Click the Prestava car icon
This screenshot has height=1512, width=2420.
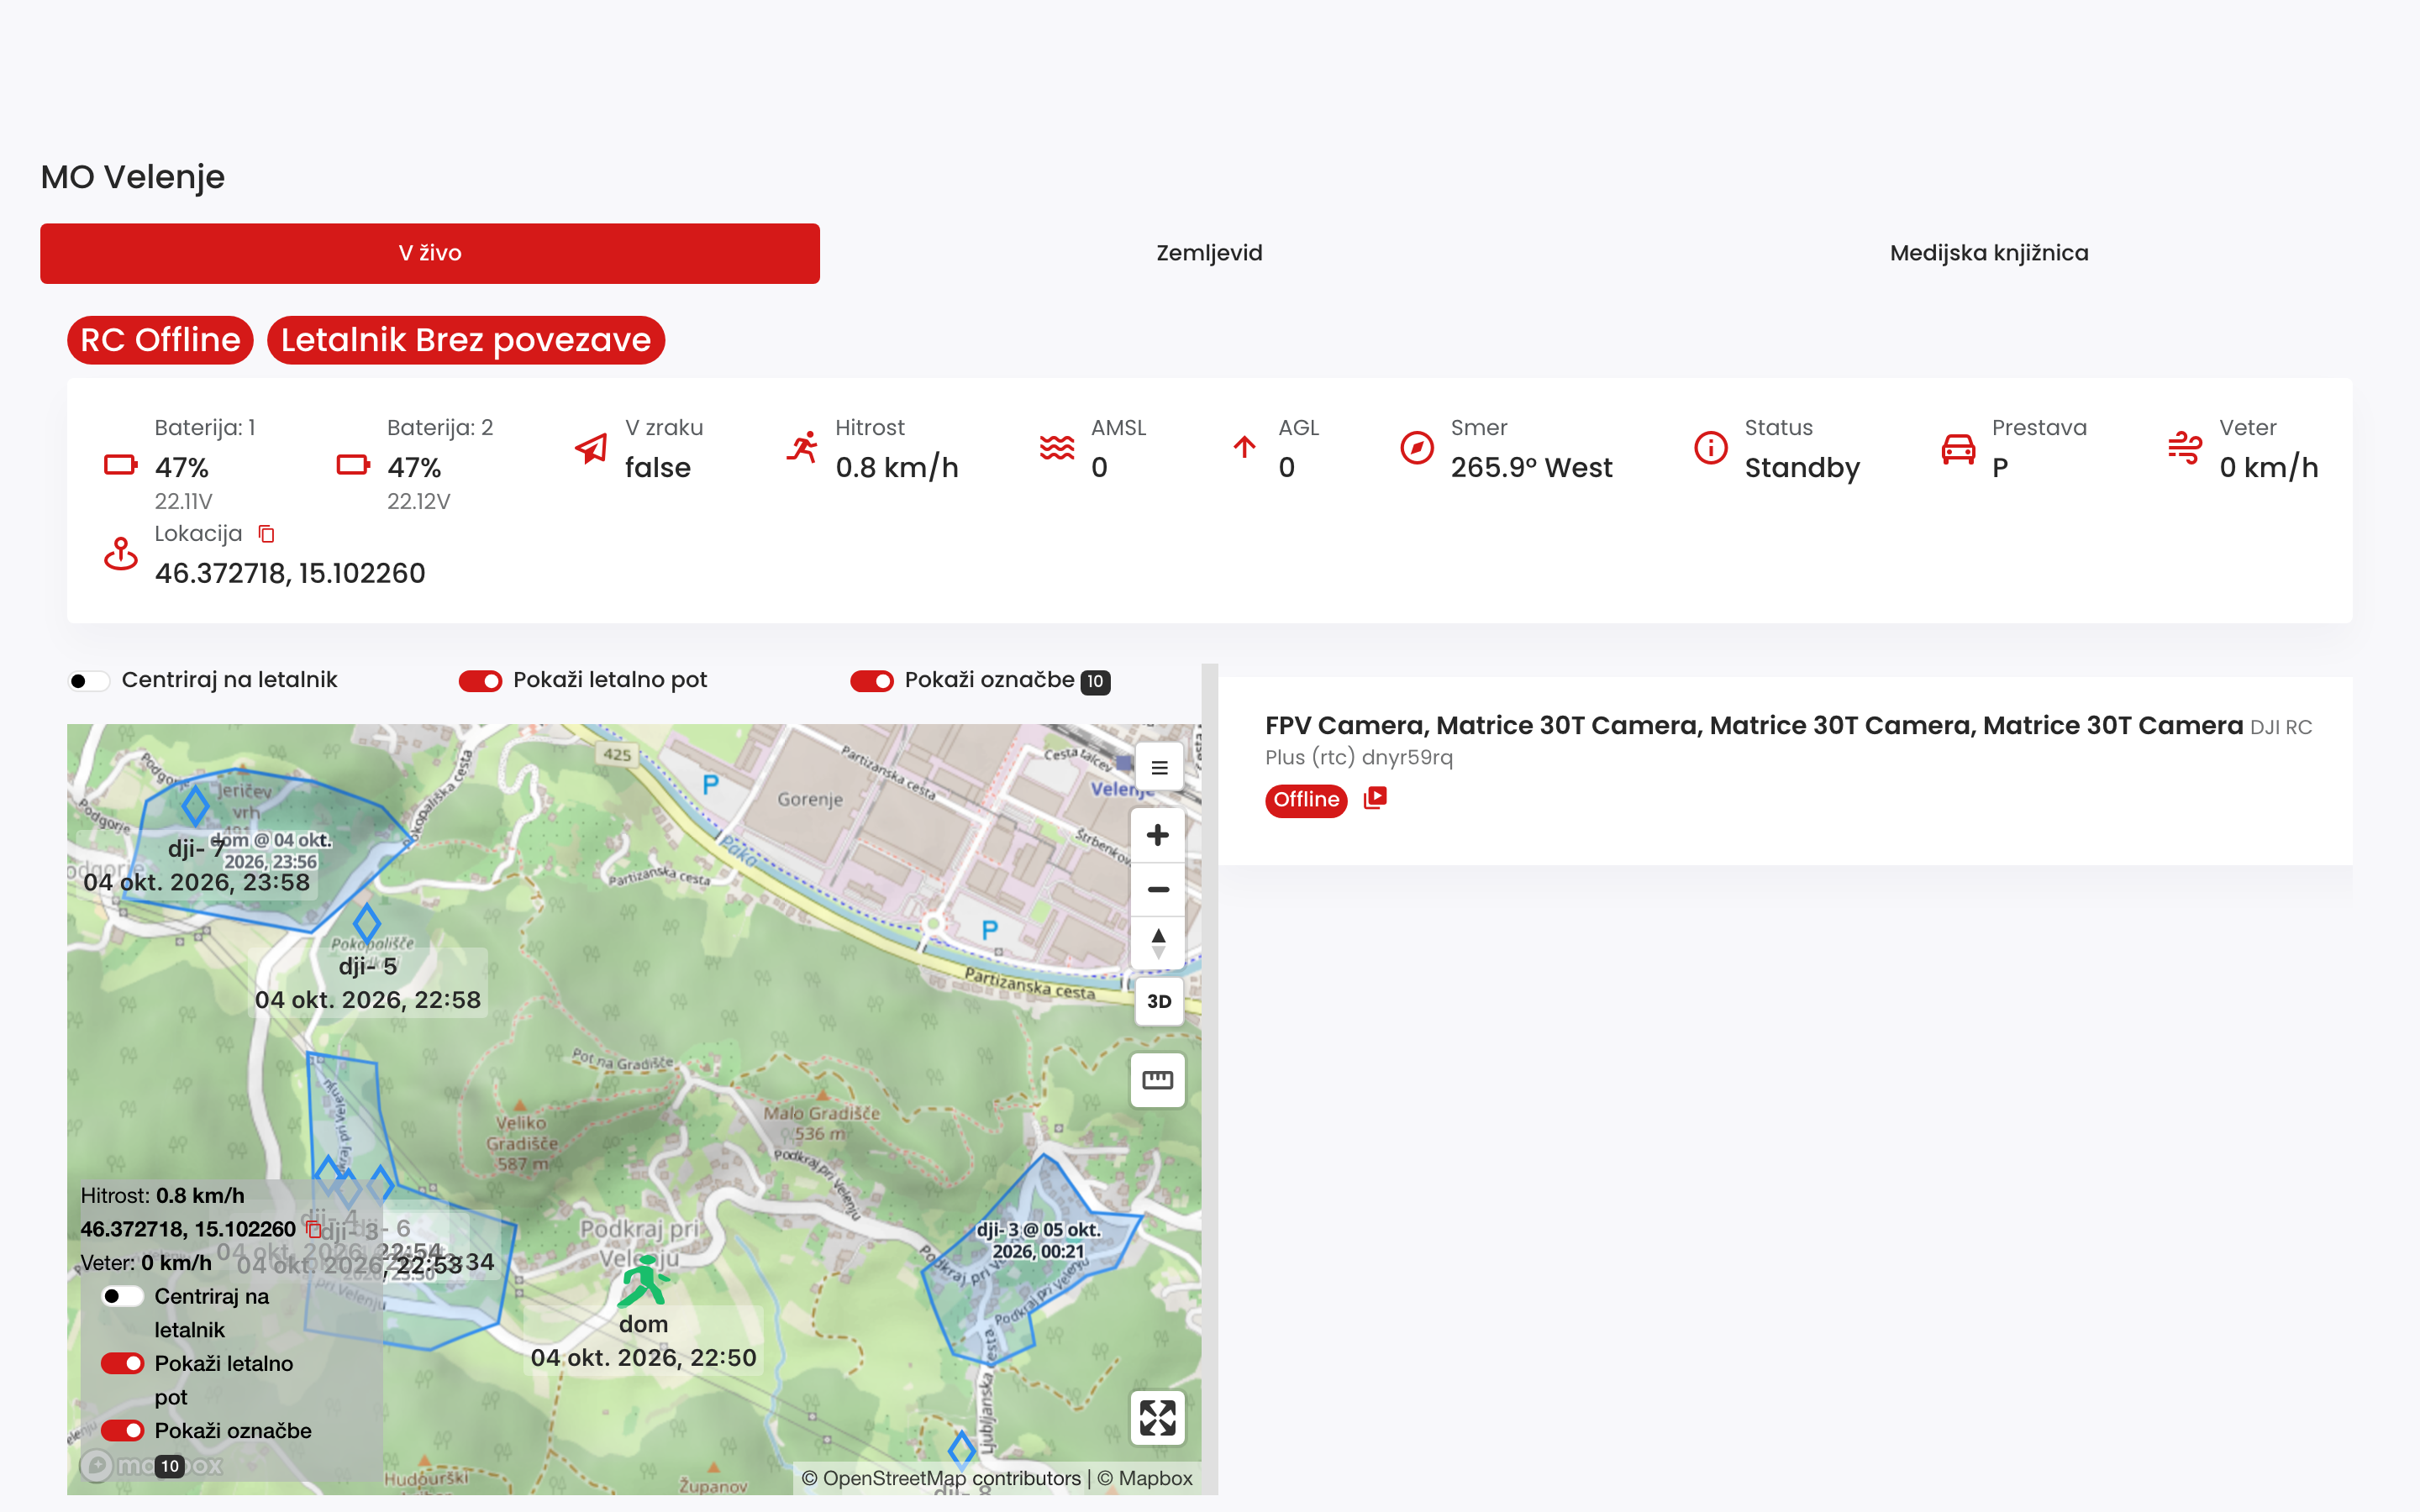[1958, 449]
